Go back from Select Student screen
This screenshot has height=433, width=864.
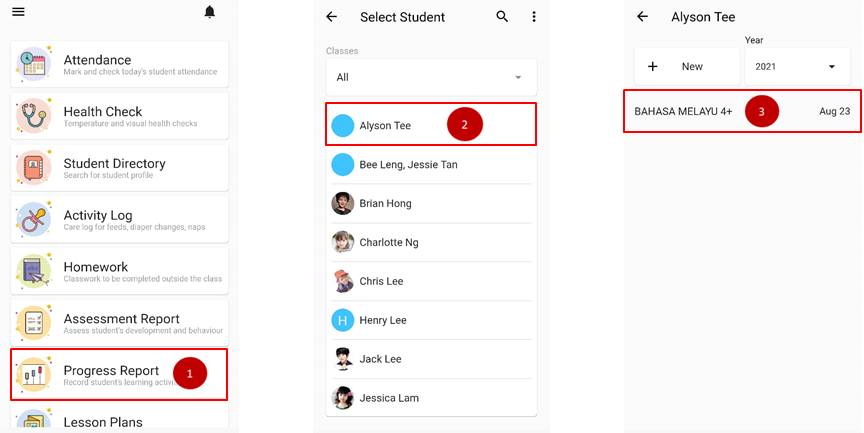tap(332, 17)
